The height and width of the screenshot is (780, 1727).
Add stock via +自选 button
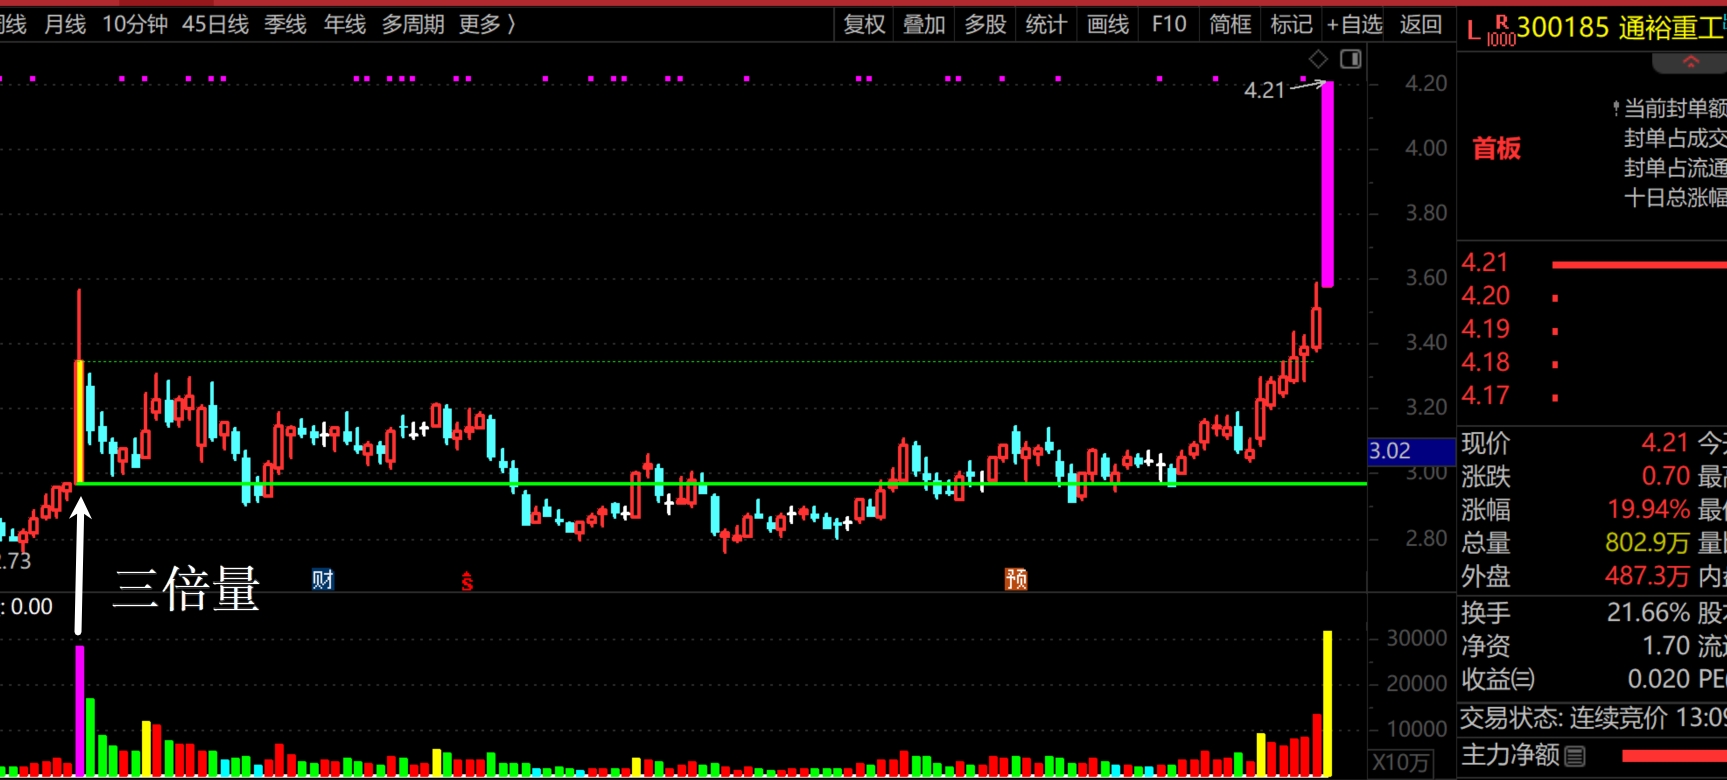pos(1354,24)
